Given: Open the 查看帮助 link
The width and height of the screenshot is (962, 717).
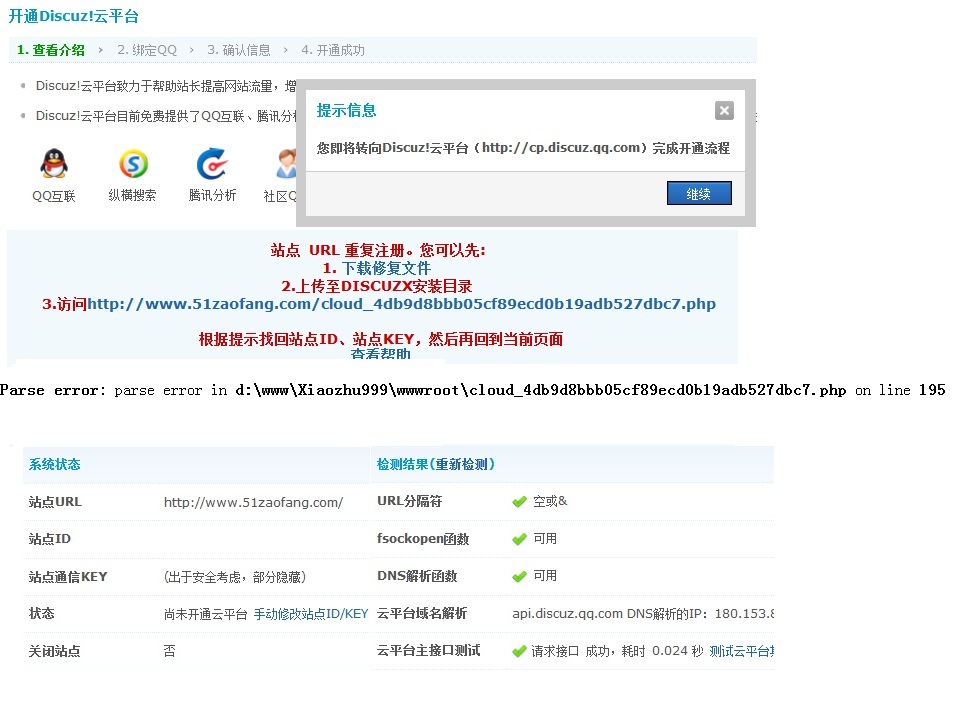Looking at the screenshot, I should click(x=380, y=354).
